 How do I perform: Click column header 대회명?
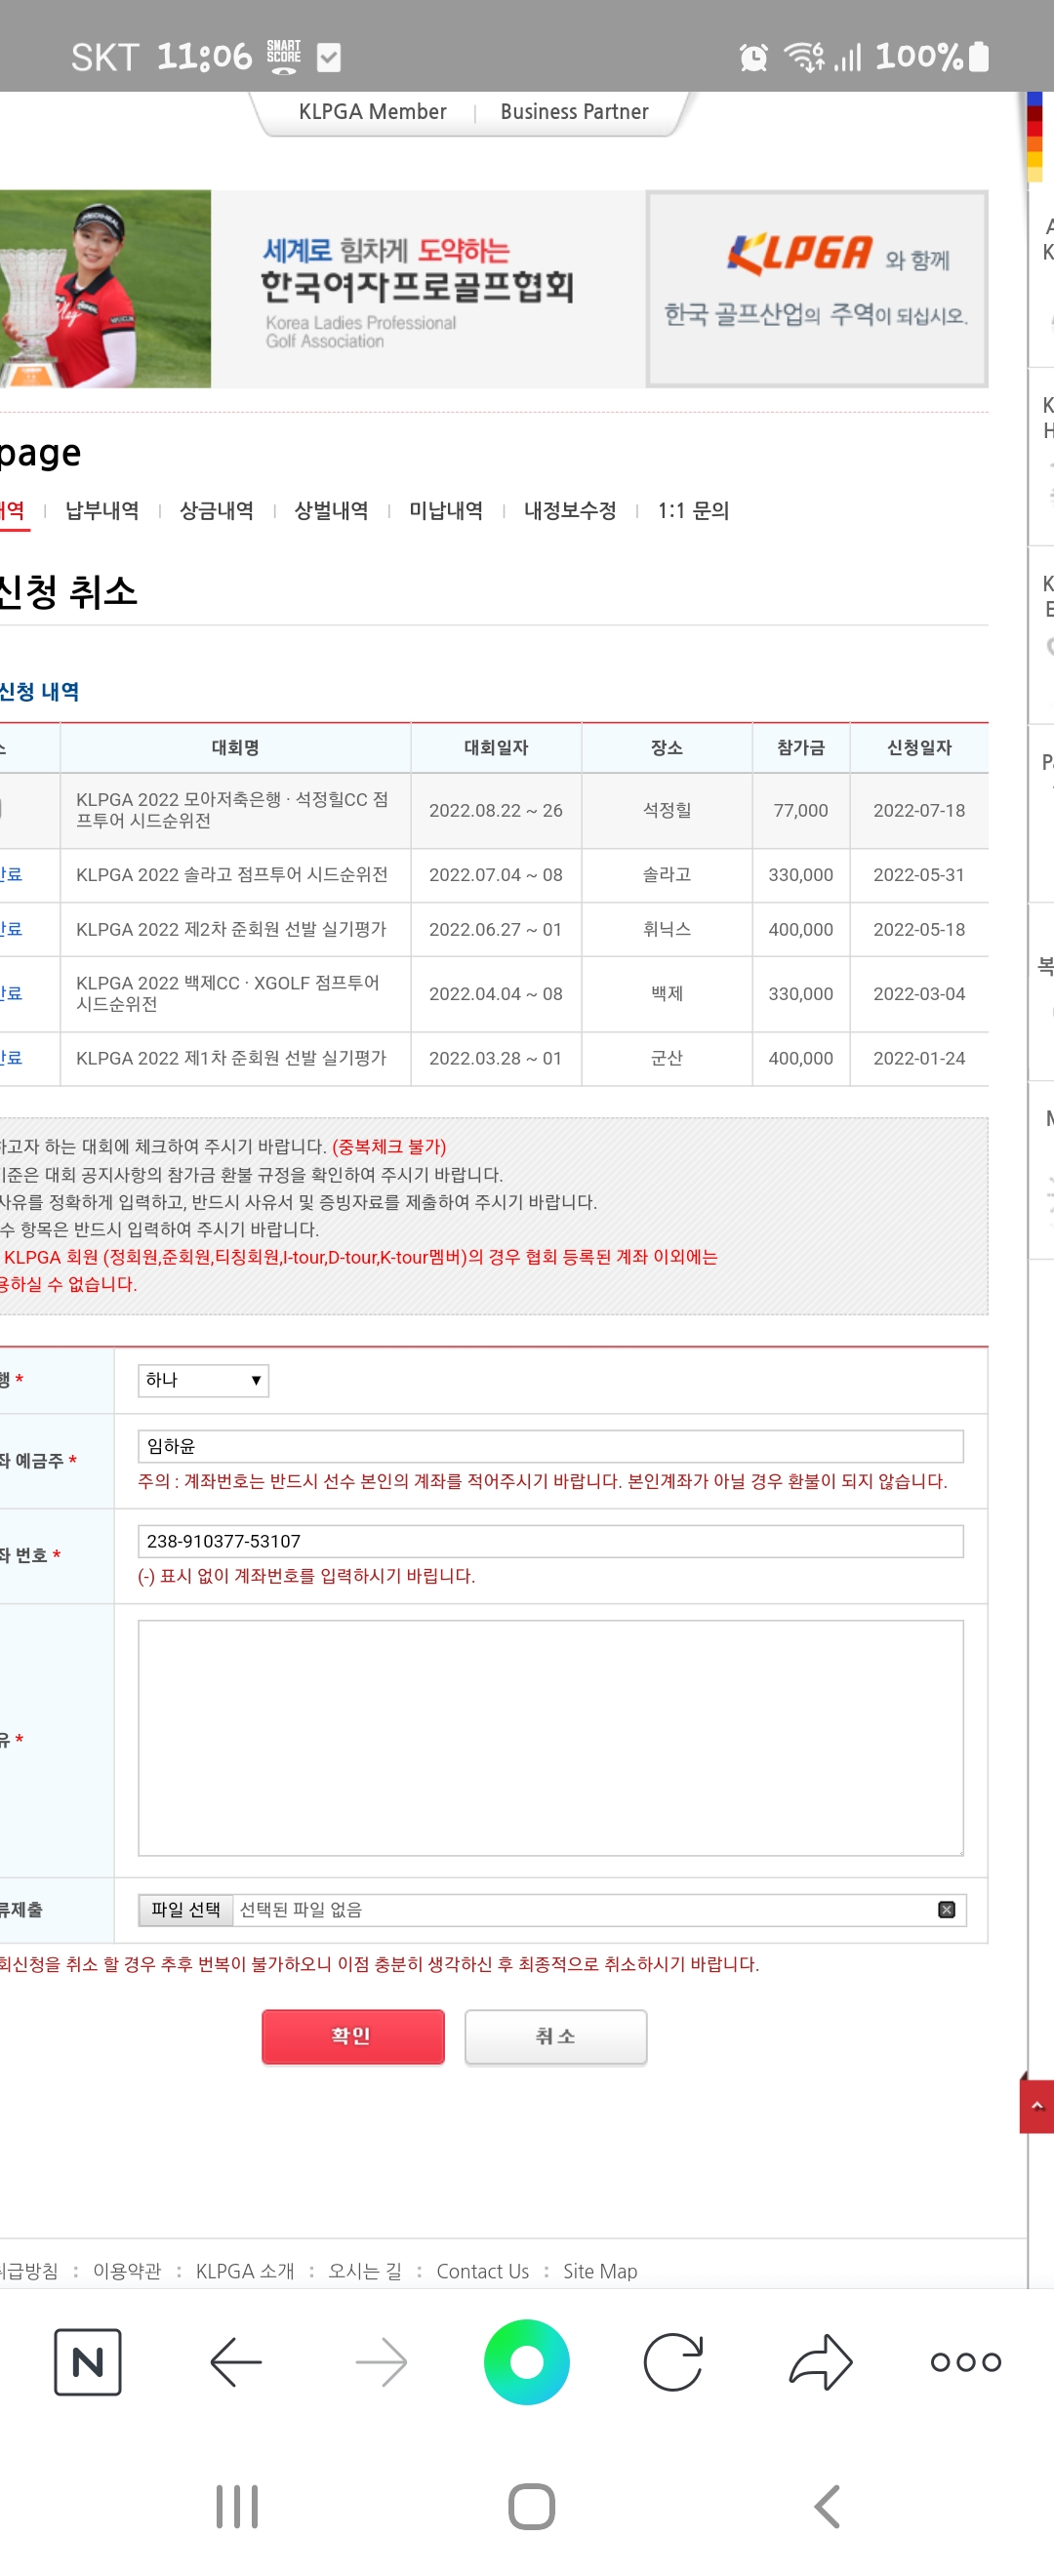click(x=235, y=747)
